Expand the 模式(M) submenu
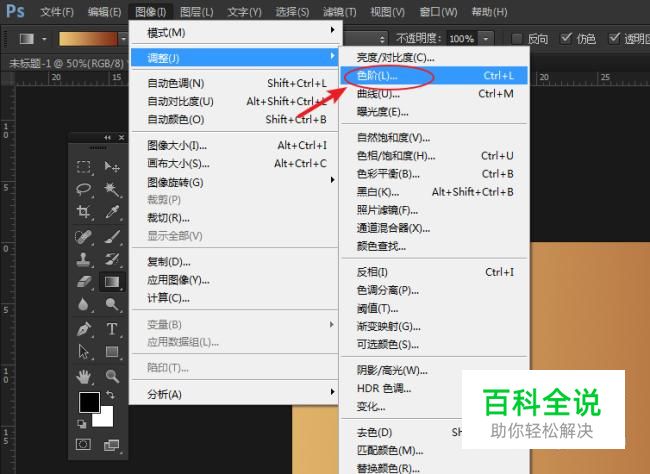650x474 pixels. pyautogui.click(x=236, y=32)
